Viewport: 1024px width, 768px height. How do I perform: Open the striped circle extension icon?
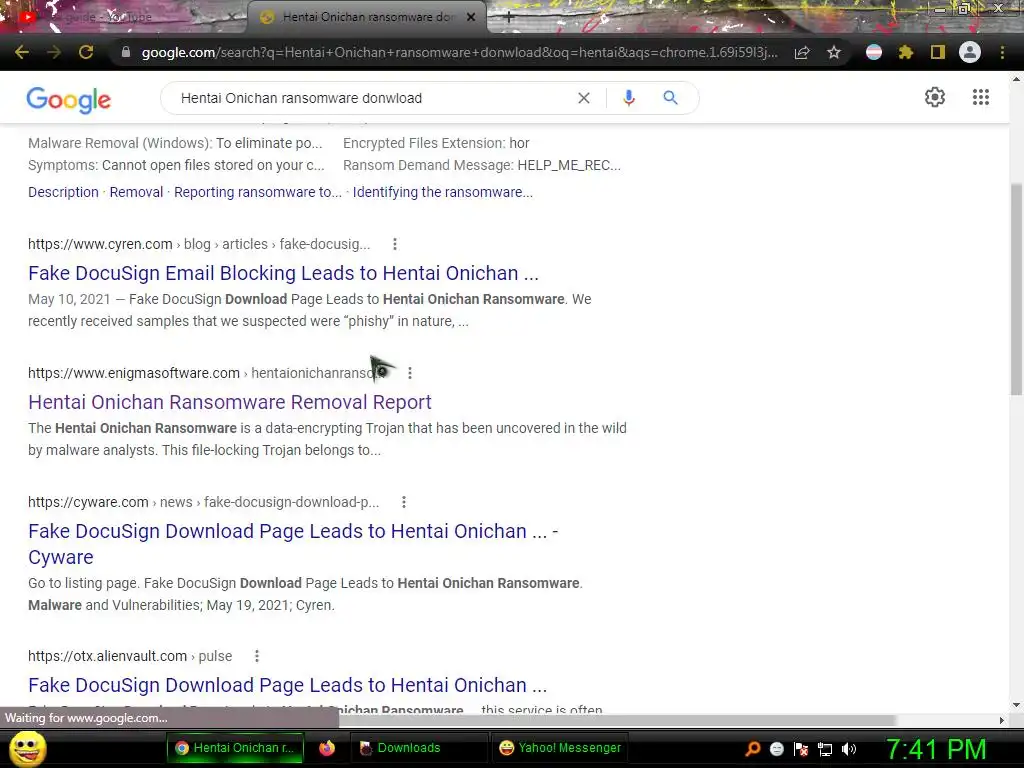pos(874,52)
